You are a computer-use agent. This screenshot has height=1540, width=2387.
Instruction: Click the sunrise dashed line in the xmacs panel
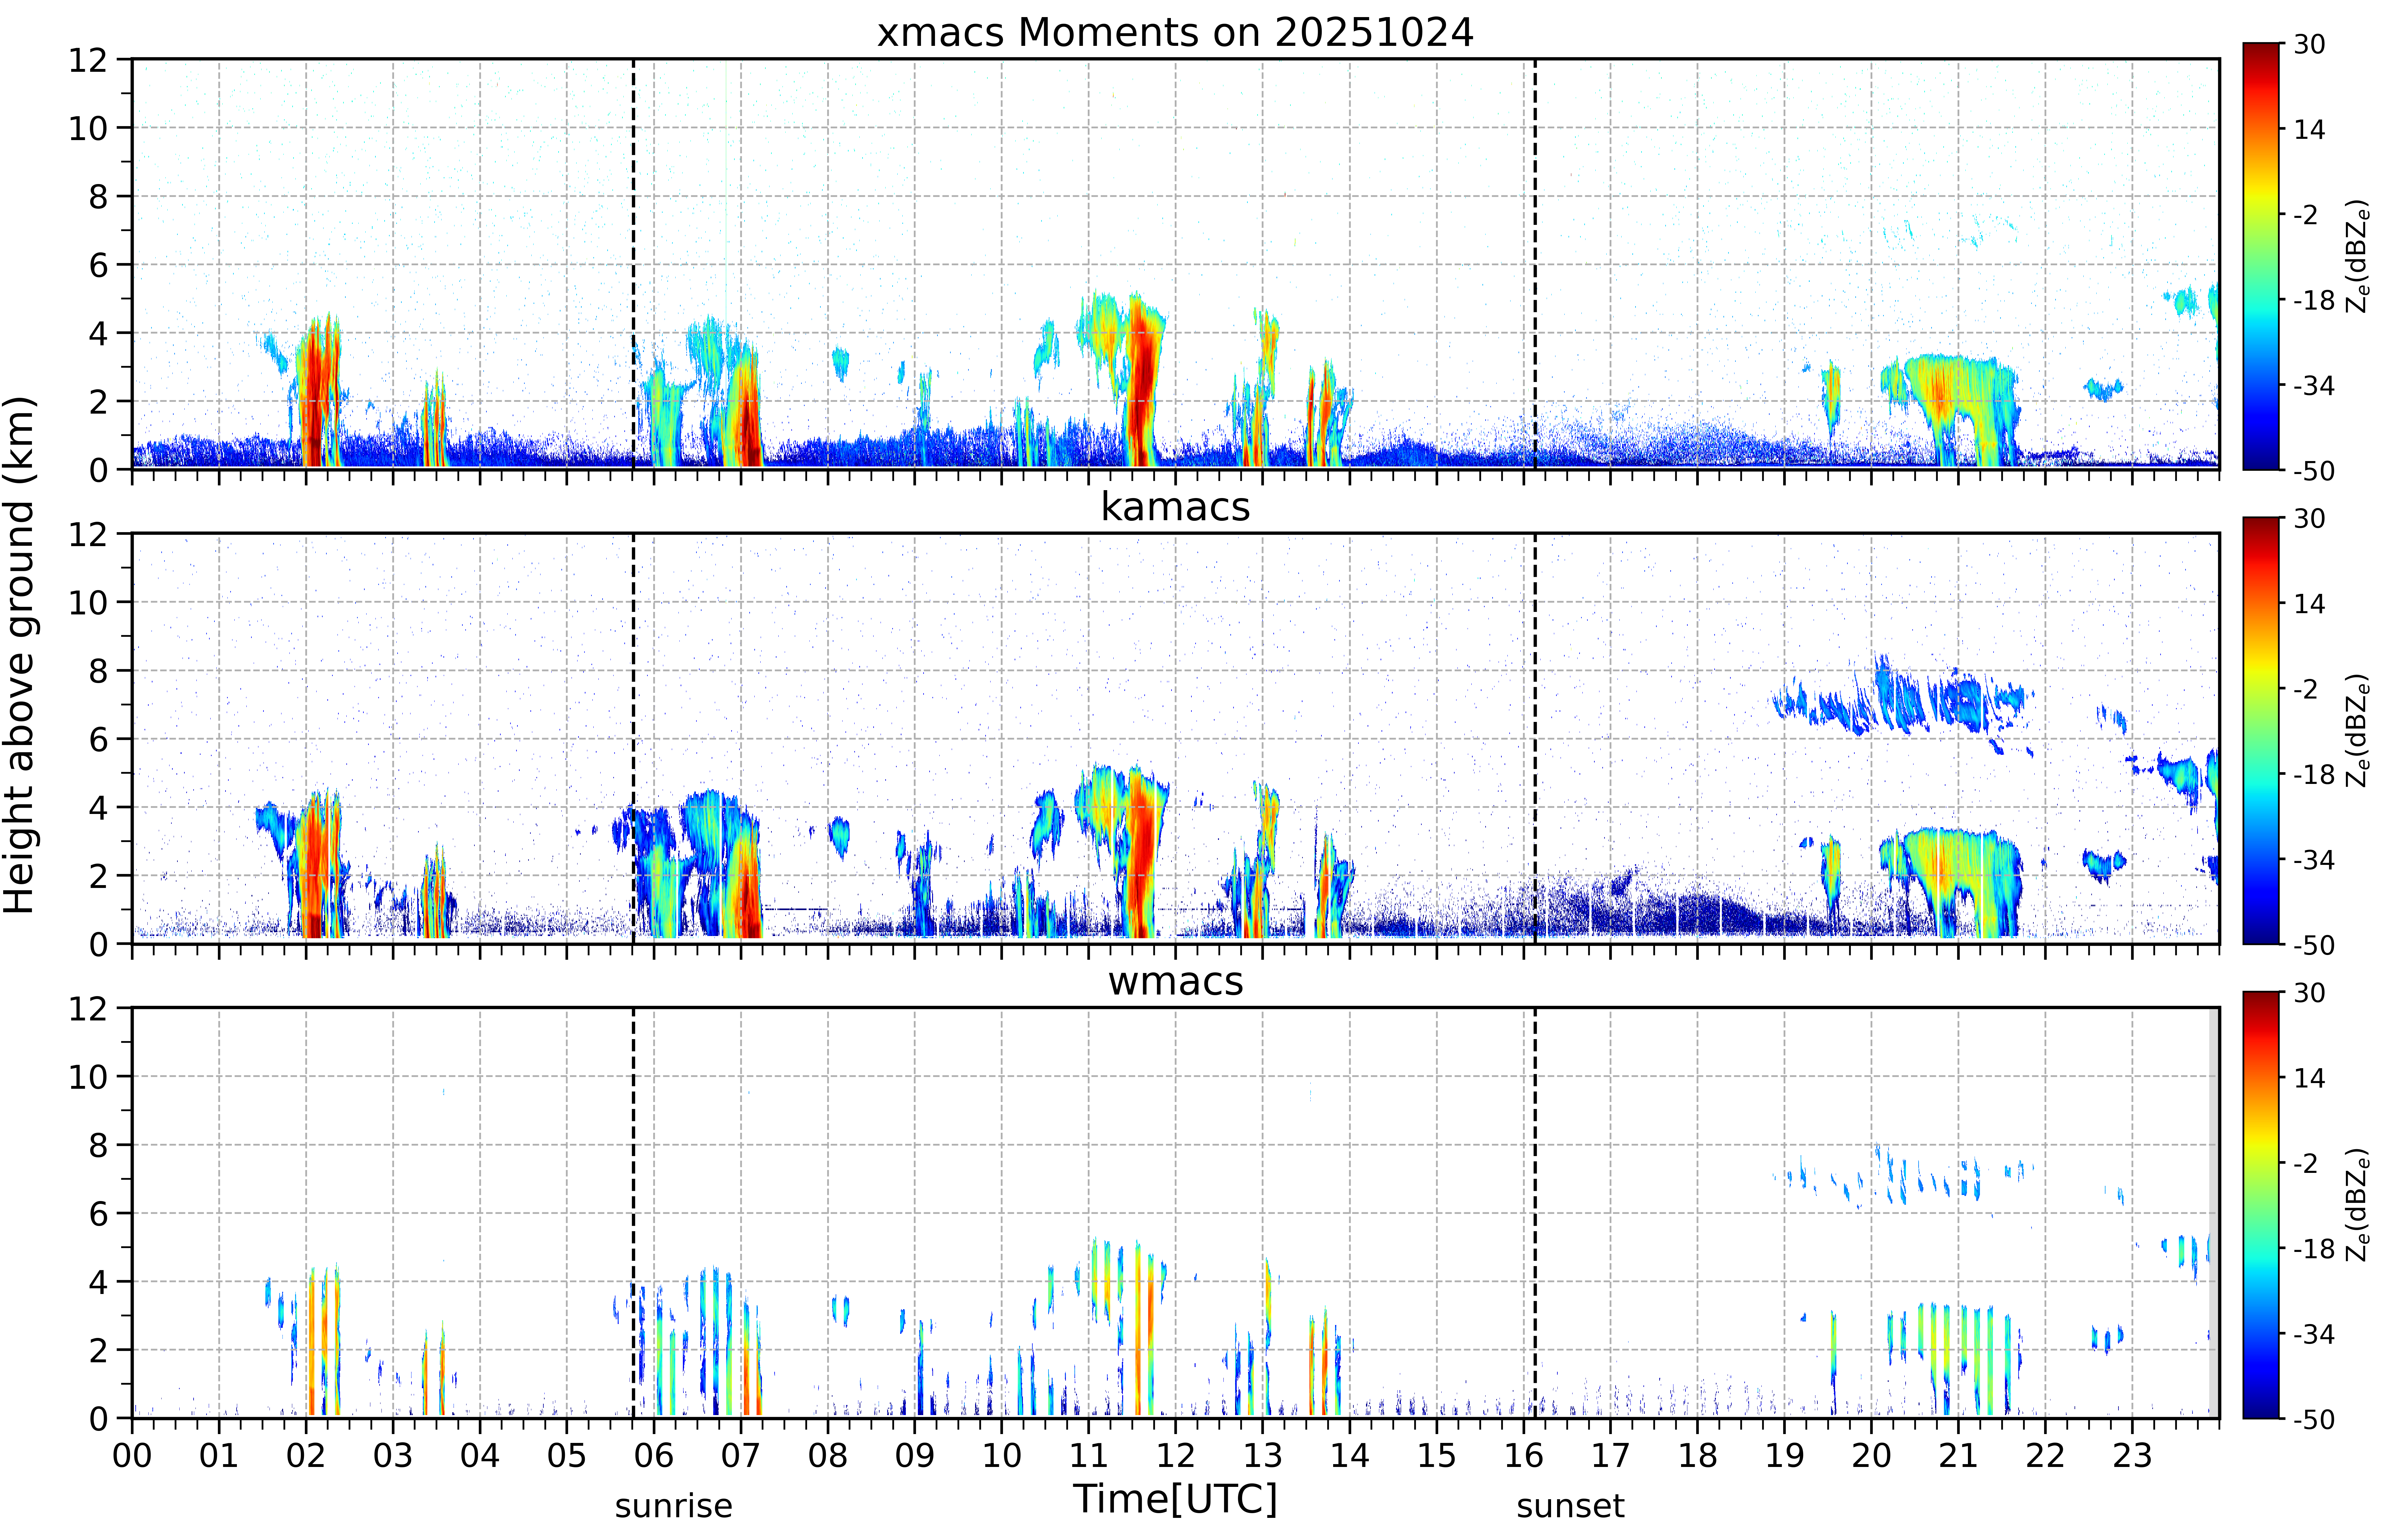click(x=633, y=264)
